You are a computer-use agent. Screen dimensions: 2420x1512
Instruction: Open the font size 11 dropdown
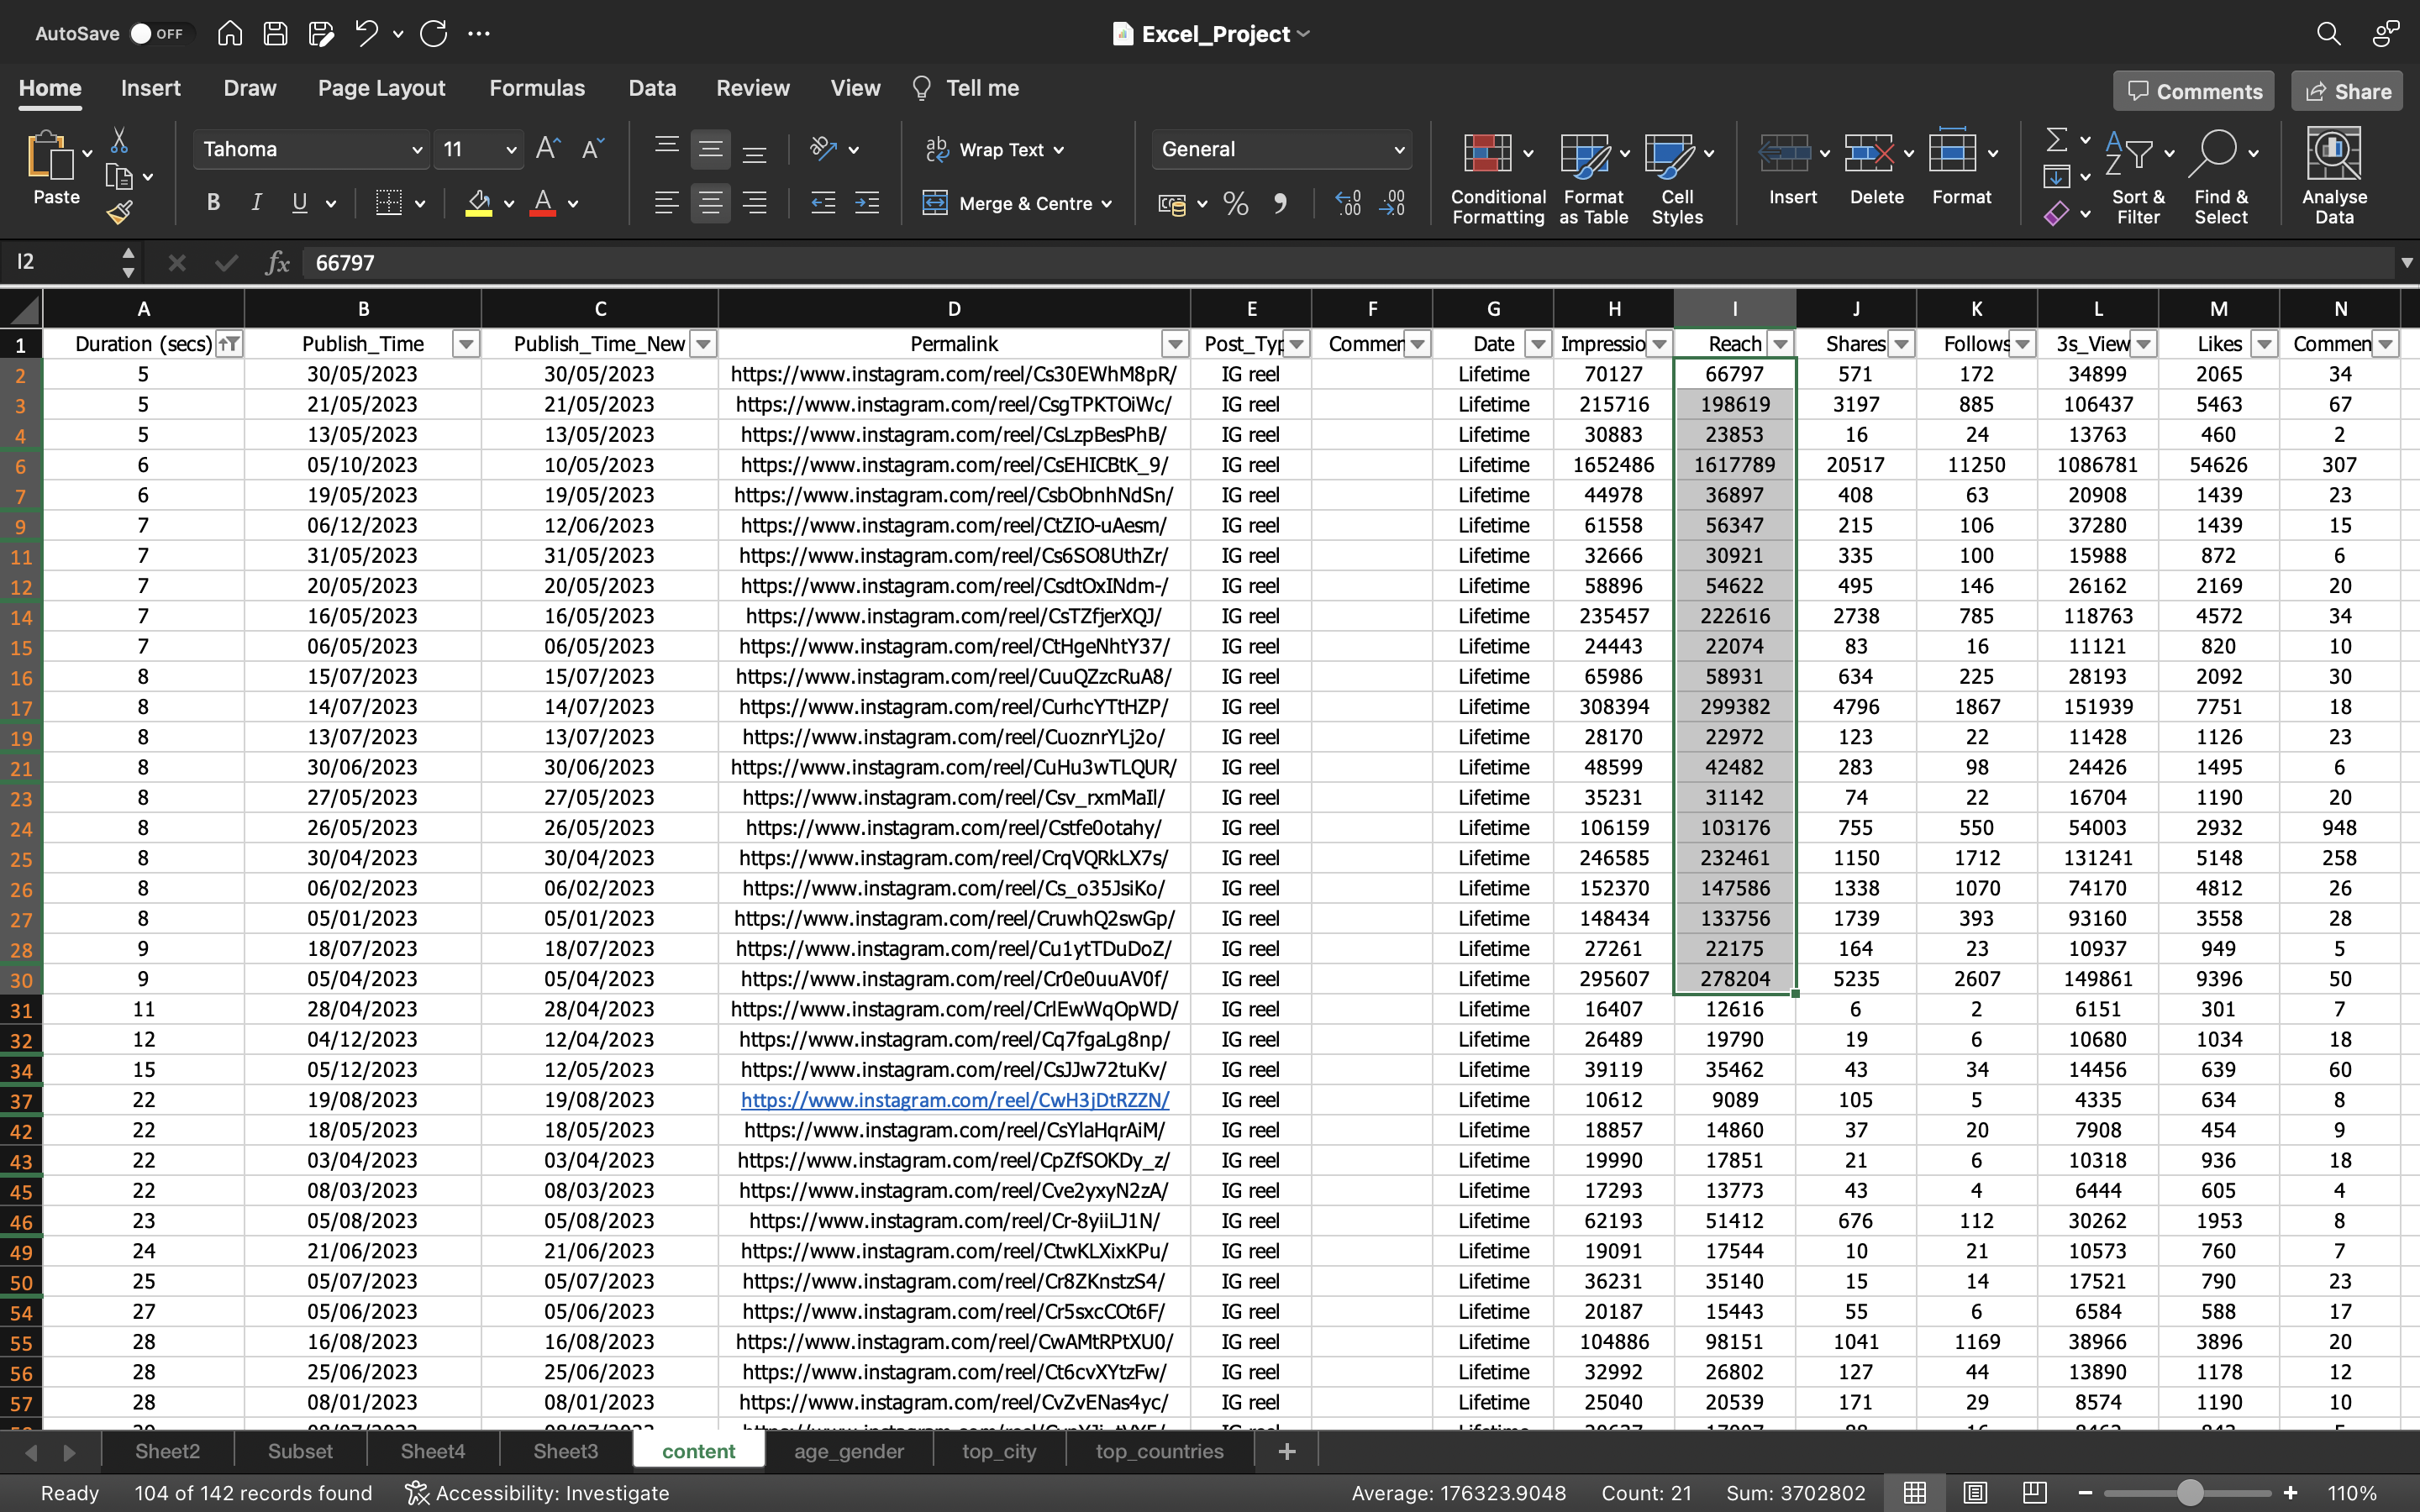coord(511,150)
